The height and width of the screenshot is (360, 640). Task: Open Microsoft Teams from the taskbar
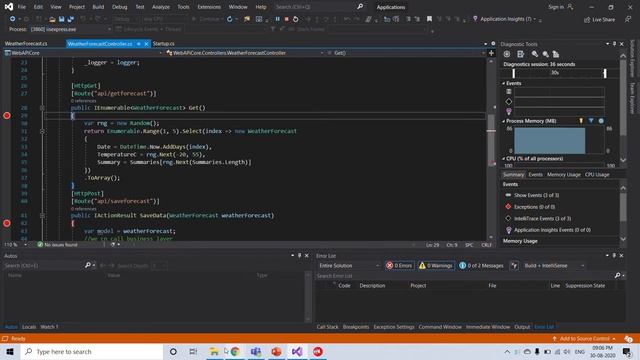(x=256, y=351)
